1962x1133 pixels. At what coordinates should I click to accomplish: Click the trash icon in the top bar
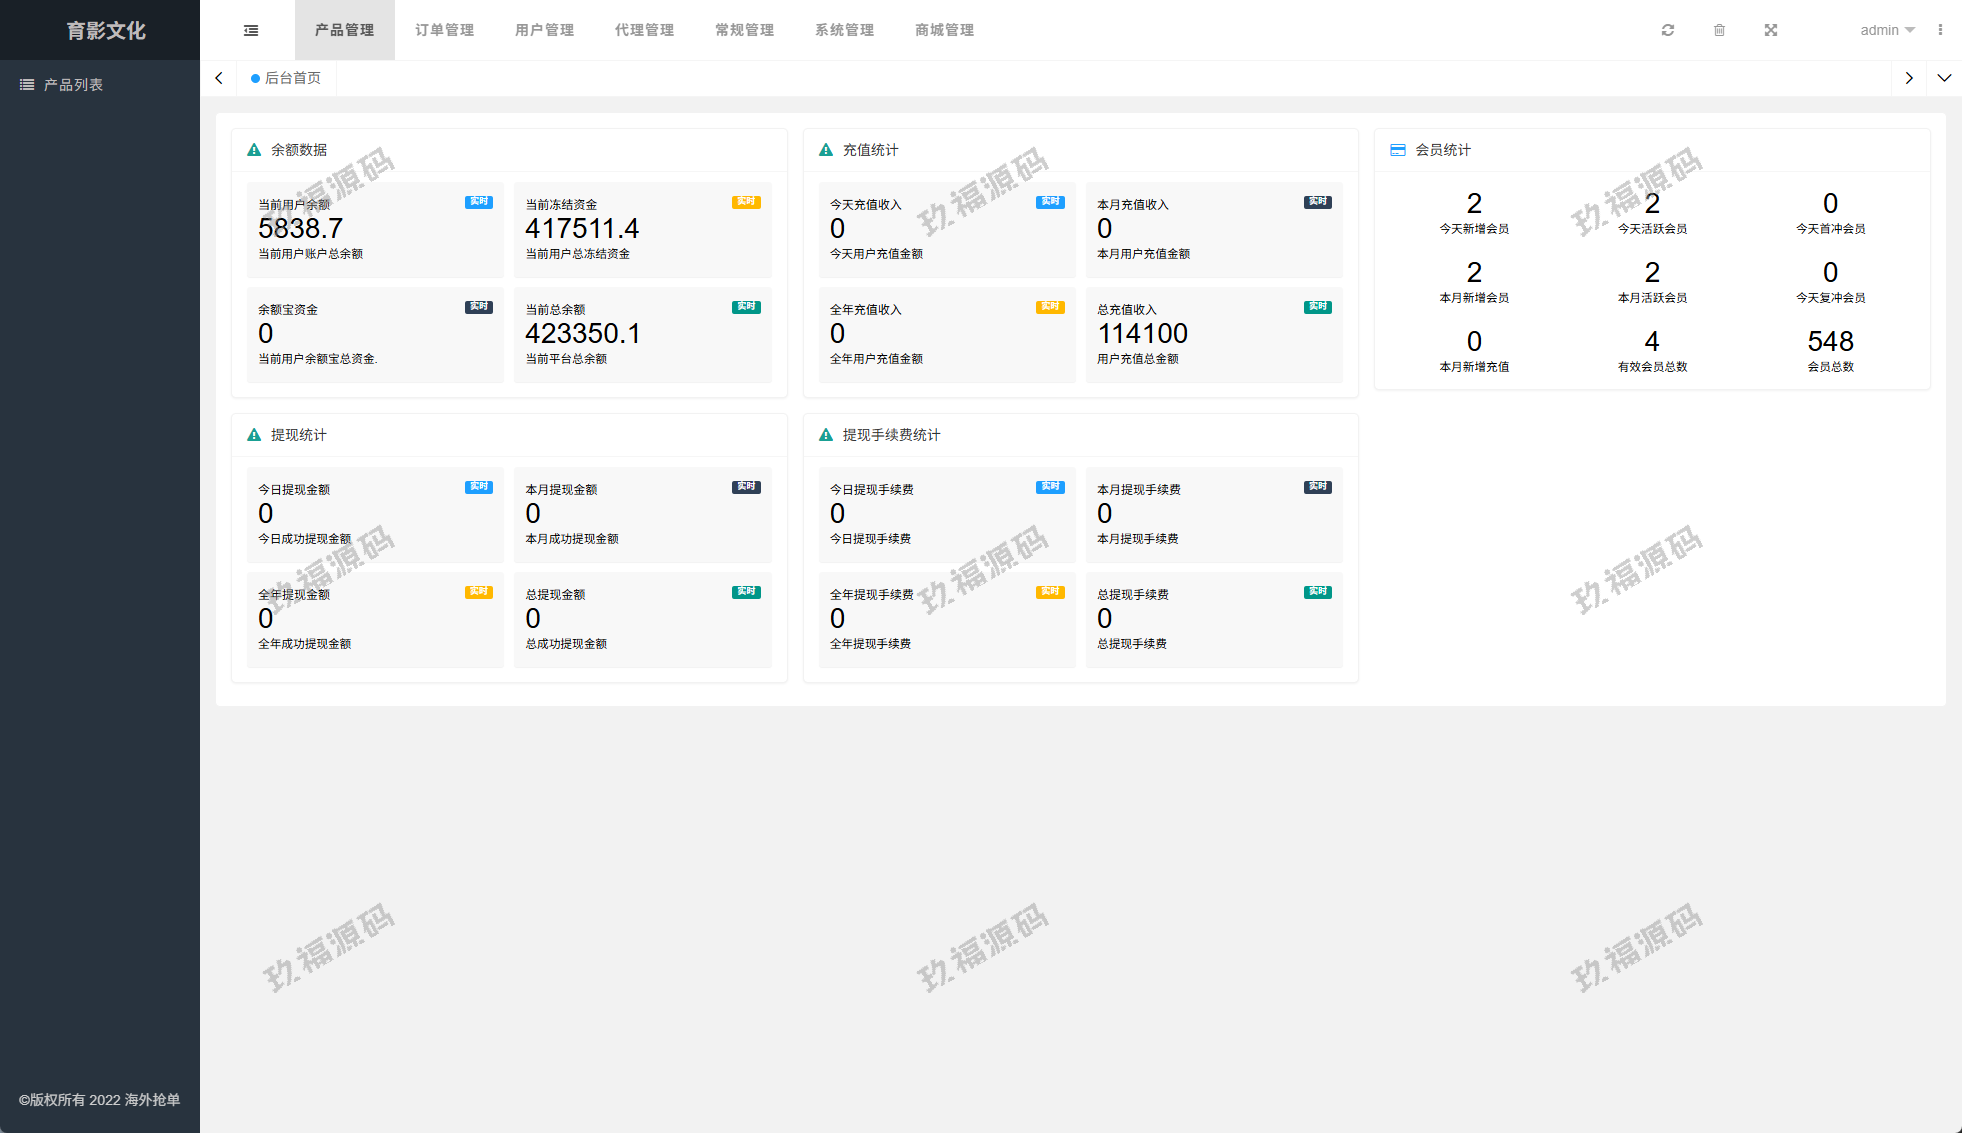coord(1719,30)
